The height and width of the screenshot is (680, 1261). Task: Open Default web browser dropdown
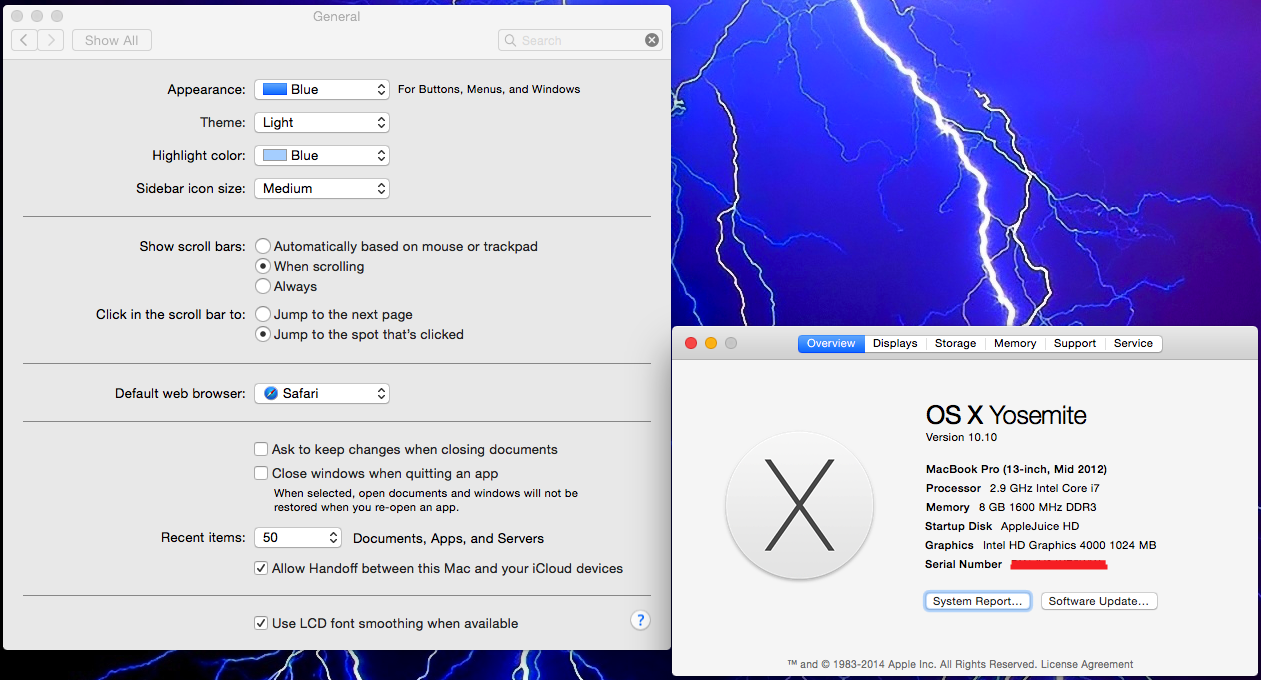tap(321, 393)
